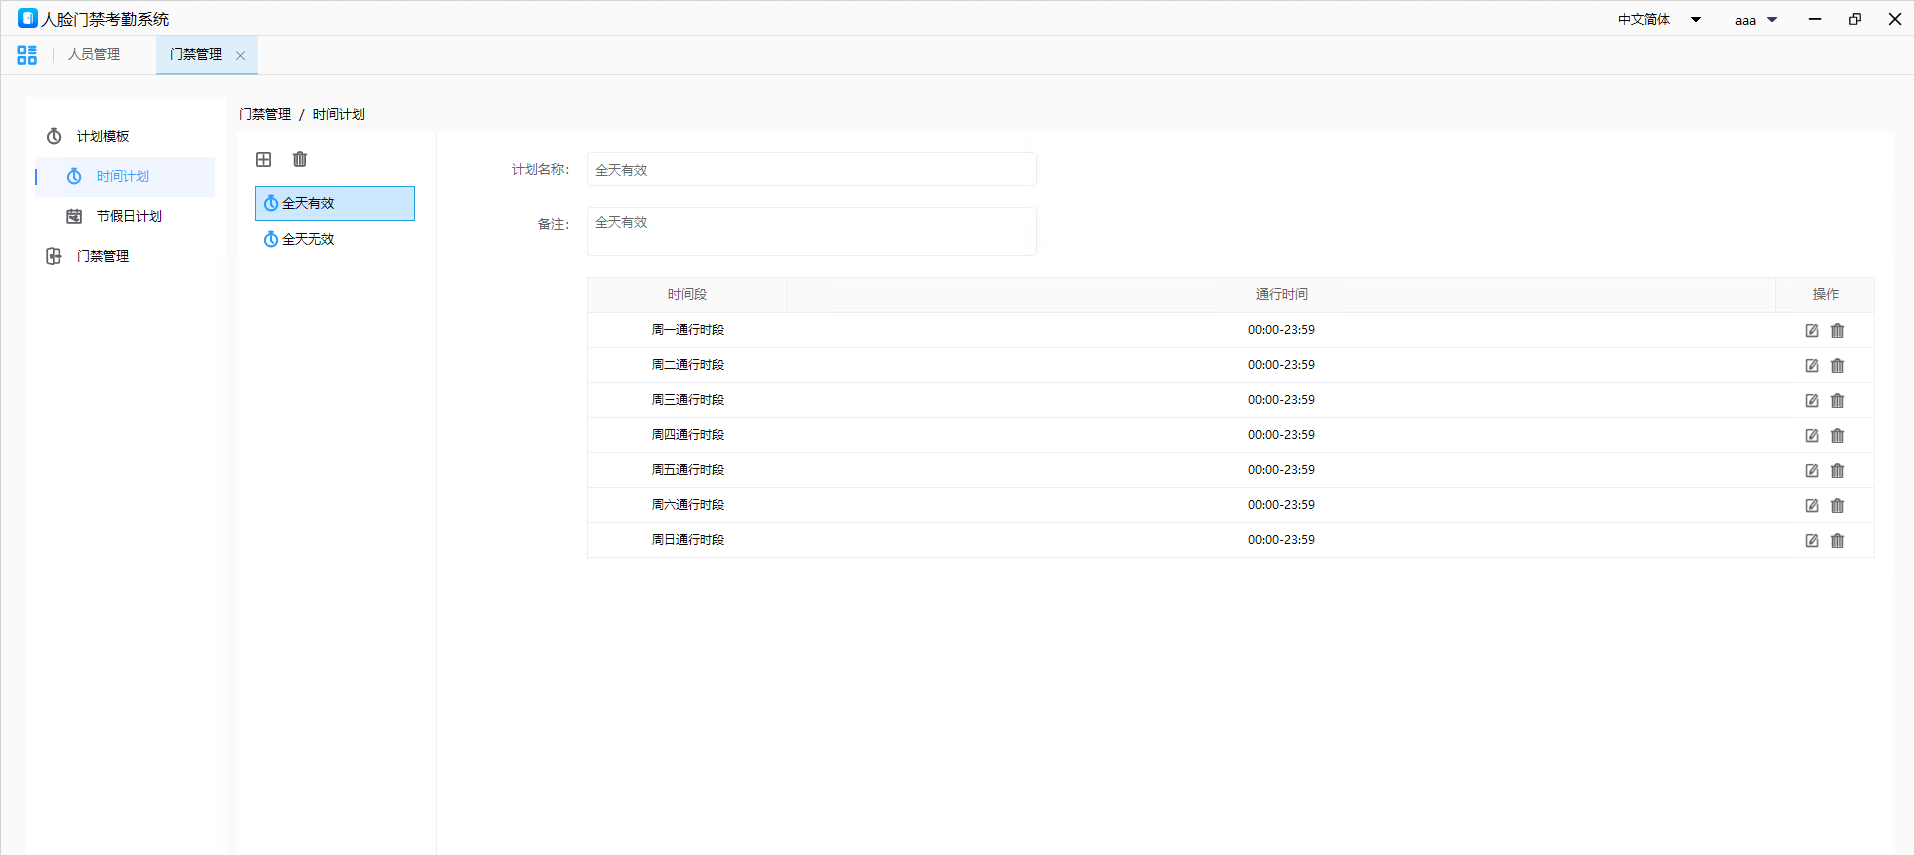
Task: Switch to the 人员管理 tab
Action: coord(94,55)
